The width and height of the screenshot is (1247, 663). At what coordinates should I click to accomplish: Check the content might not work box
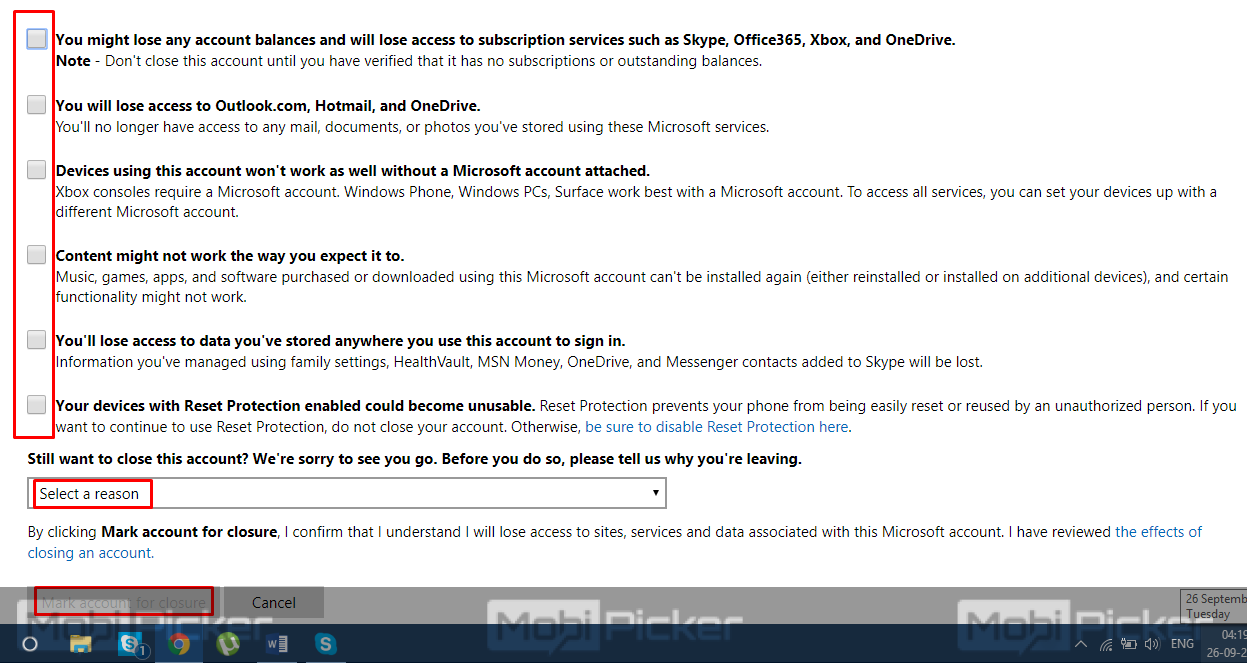37,254
